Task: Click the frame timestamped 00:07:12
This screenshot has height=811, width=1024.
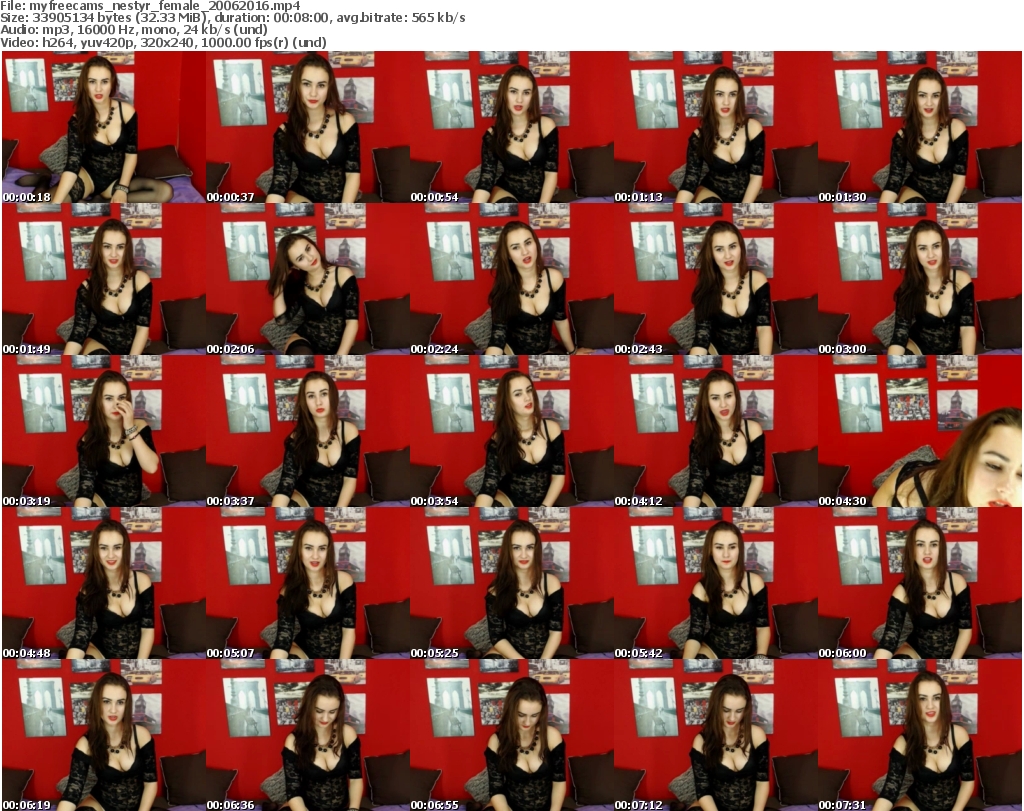Action: [715, 735]
